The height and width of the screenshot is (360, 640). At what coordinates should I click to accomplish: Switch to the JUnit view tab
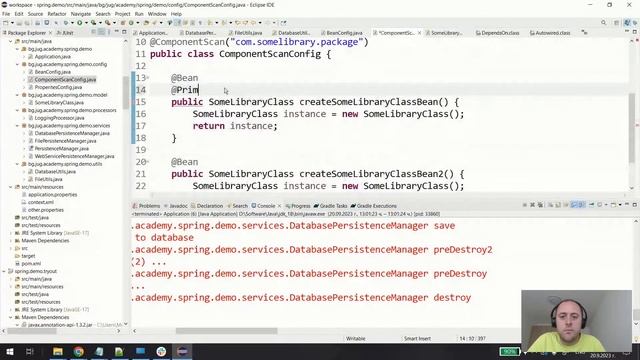65,33
